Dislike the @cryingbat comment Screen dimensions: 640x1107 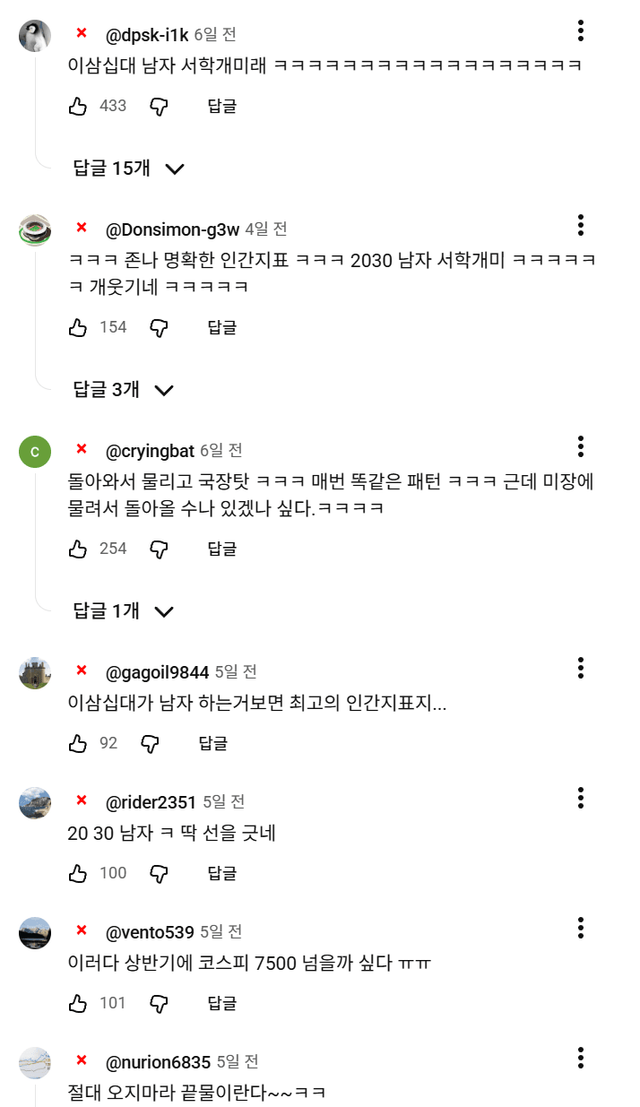point(158,549)
